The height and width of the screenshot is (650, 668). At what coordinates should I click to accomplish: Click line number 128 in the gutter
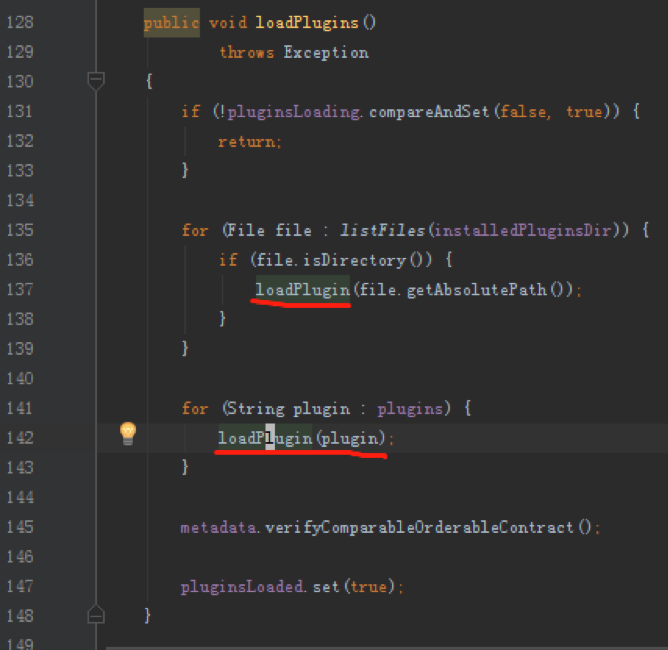pos(20,22)
